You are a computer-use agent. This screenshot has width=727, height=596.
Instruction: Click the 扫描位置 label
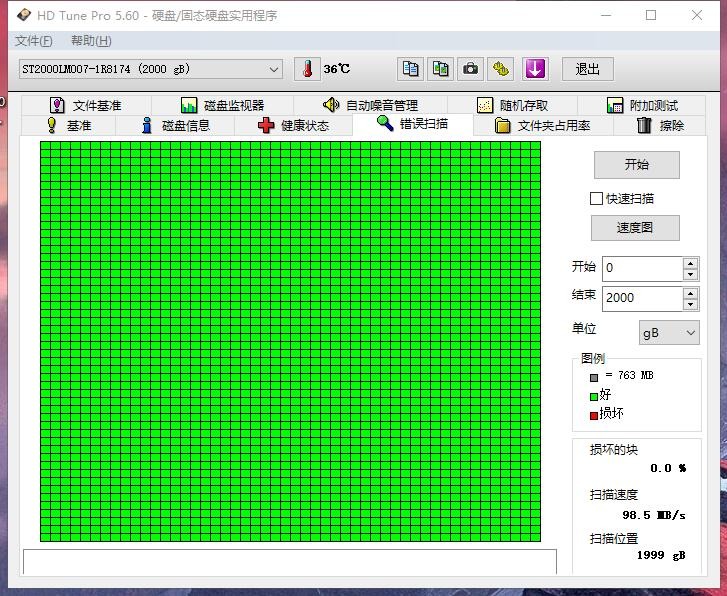(x=613, y=538)
